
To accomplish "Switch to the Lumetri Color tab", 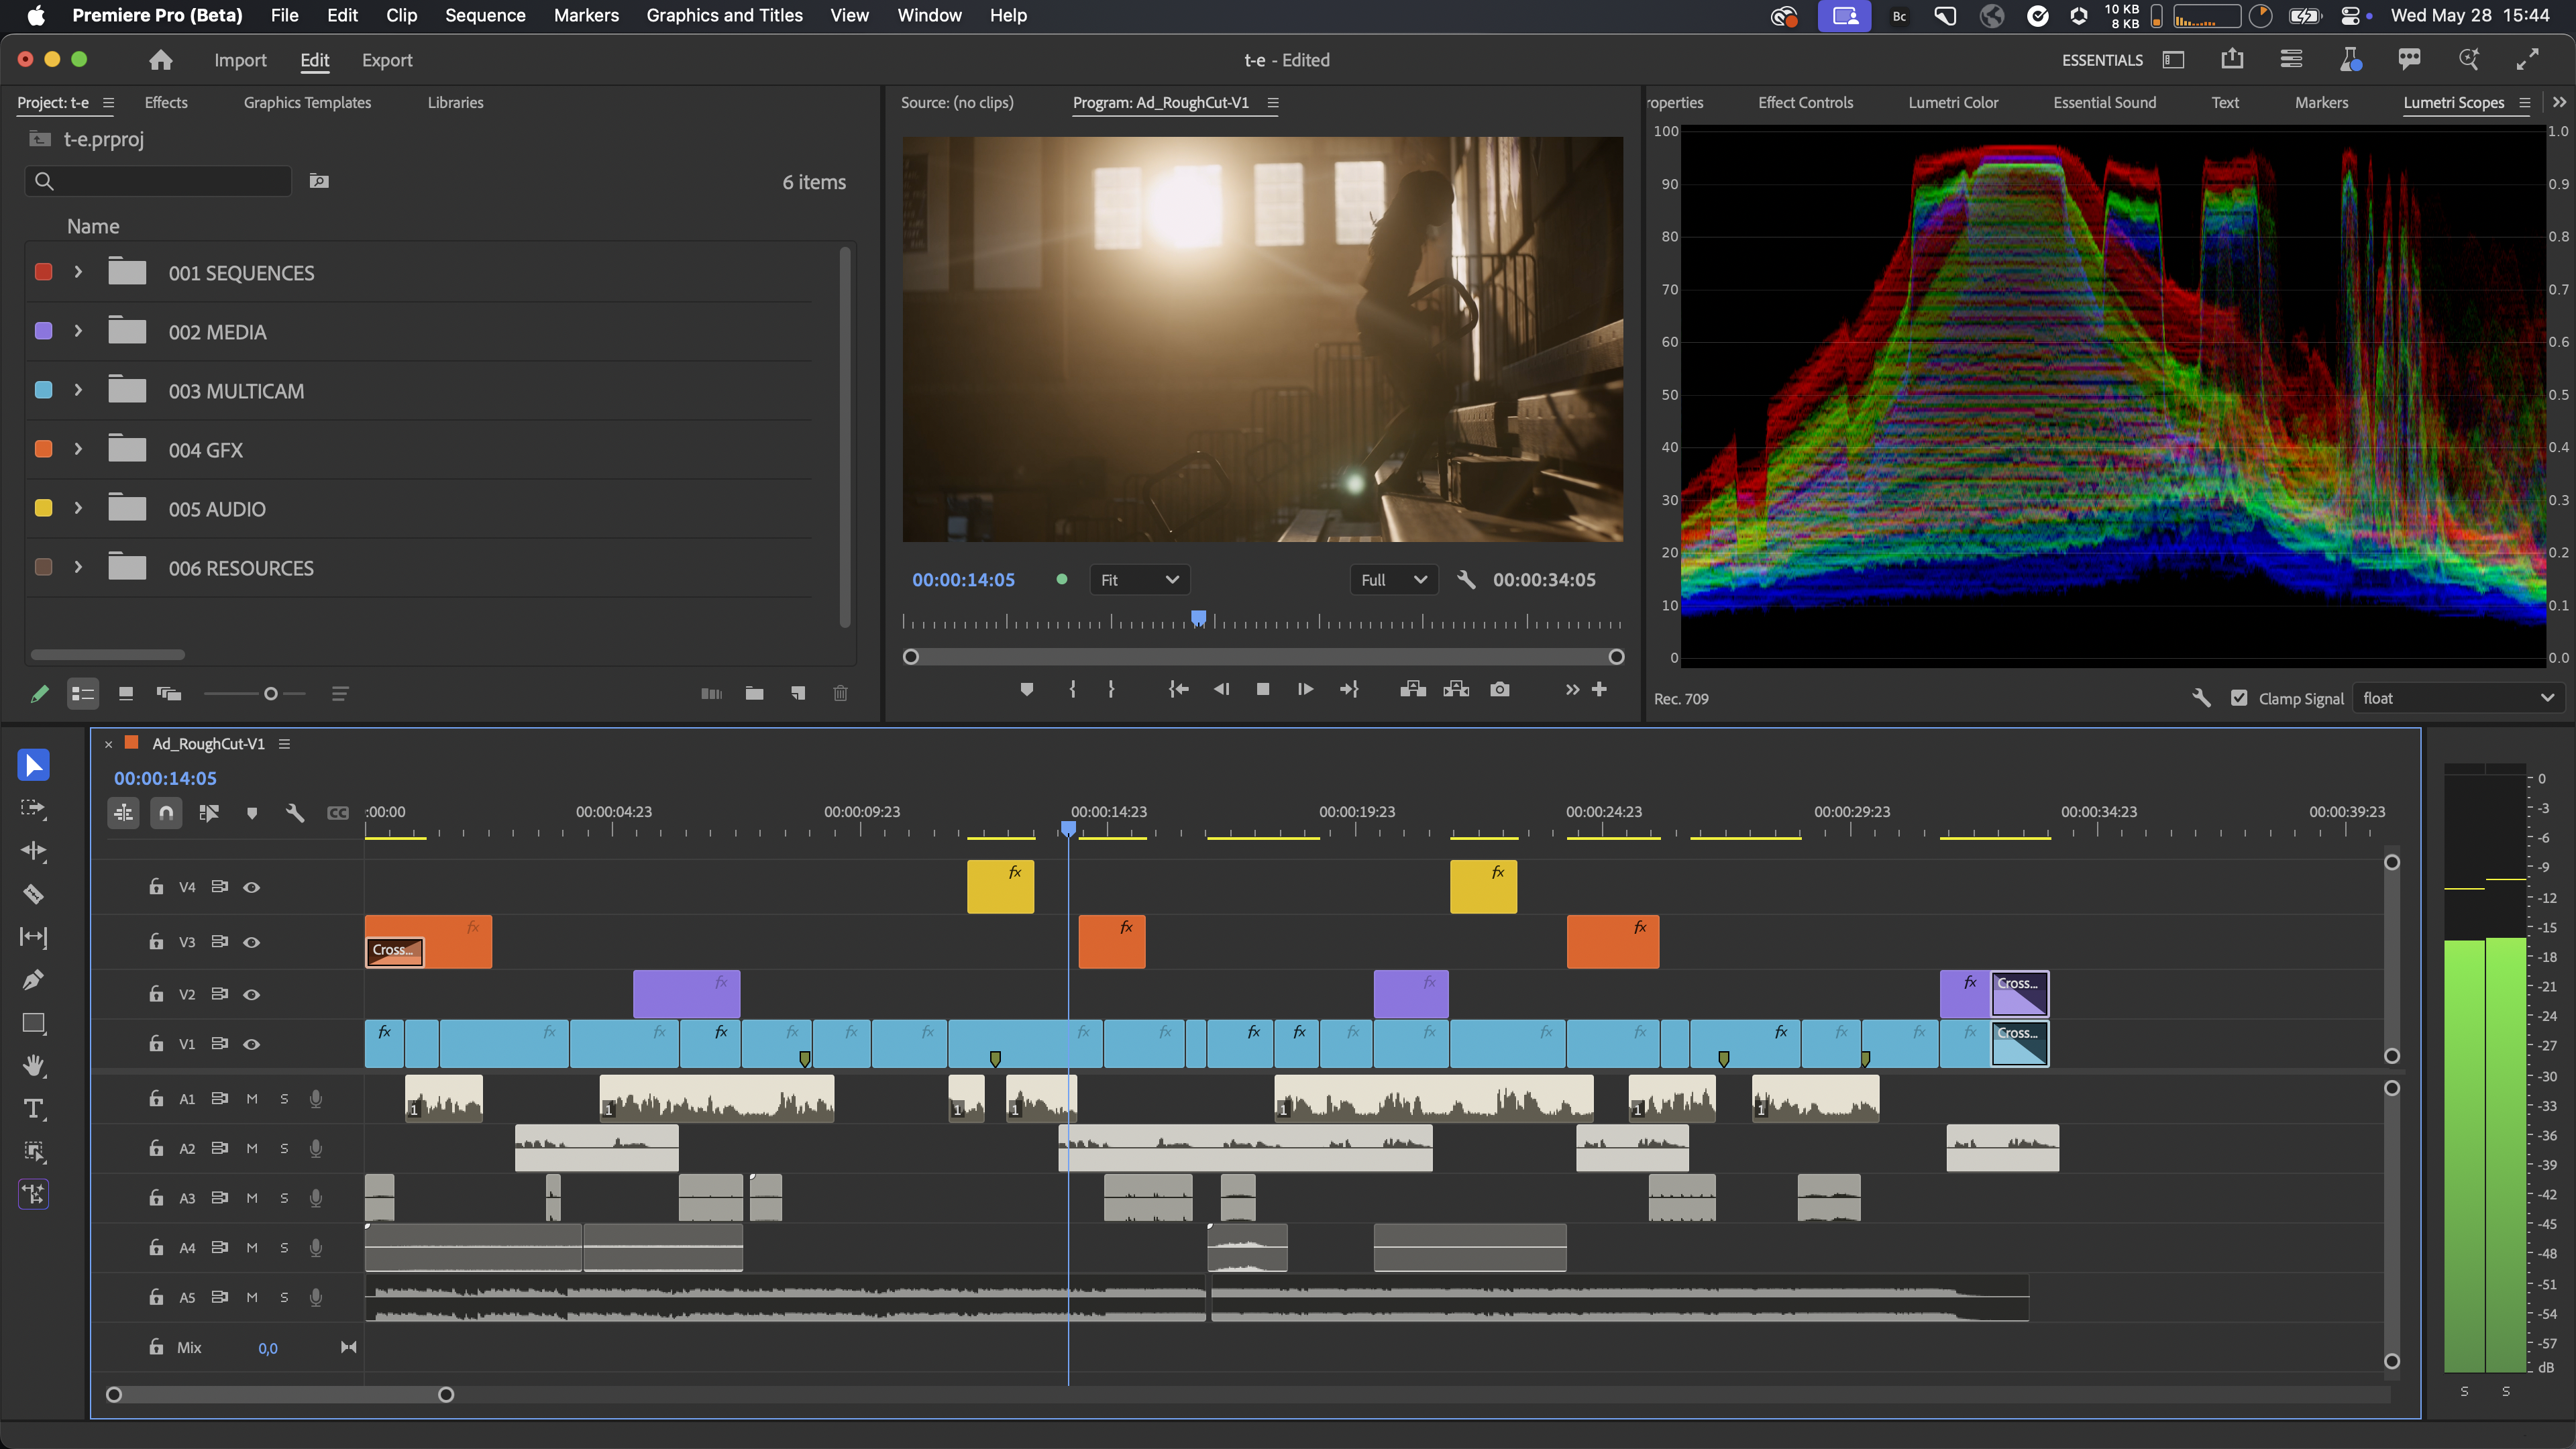I will (x=1953, y=102).
